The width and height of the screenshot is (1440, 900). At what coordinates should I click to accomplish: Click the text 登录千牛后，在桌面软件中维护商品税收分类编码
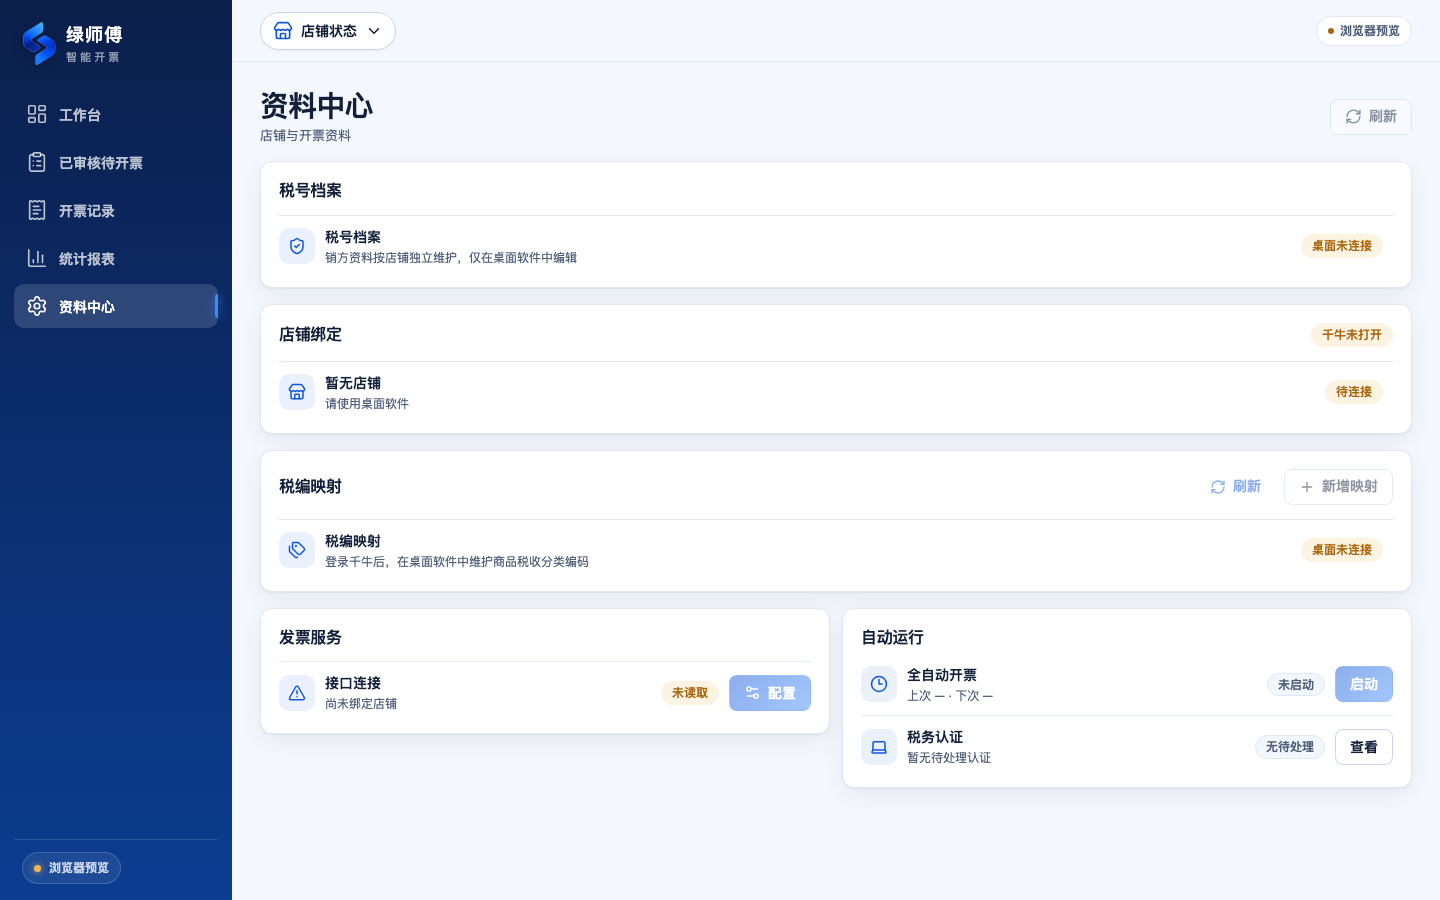[457, 562]
